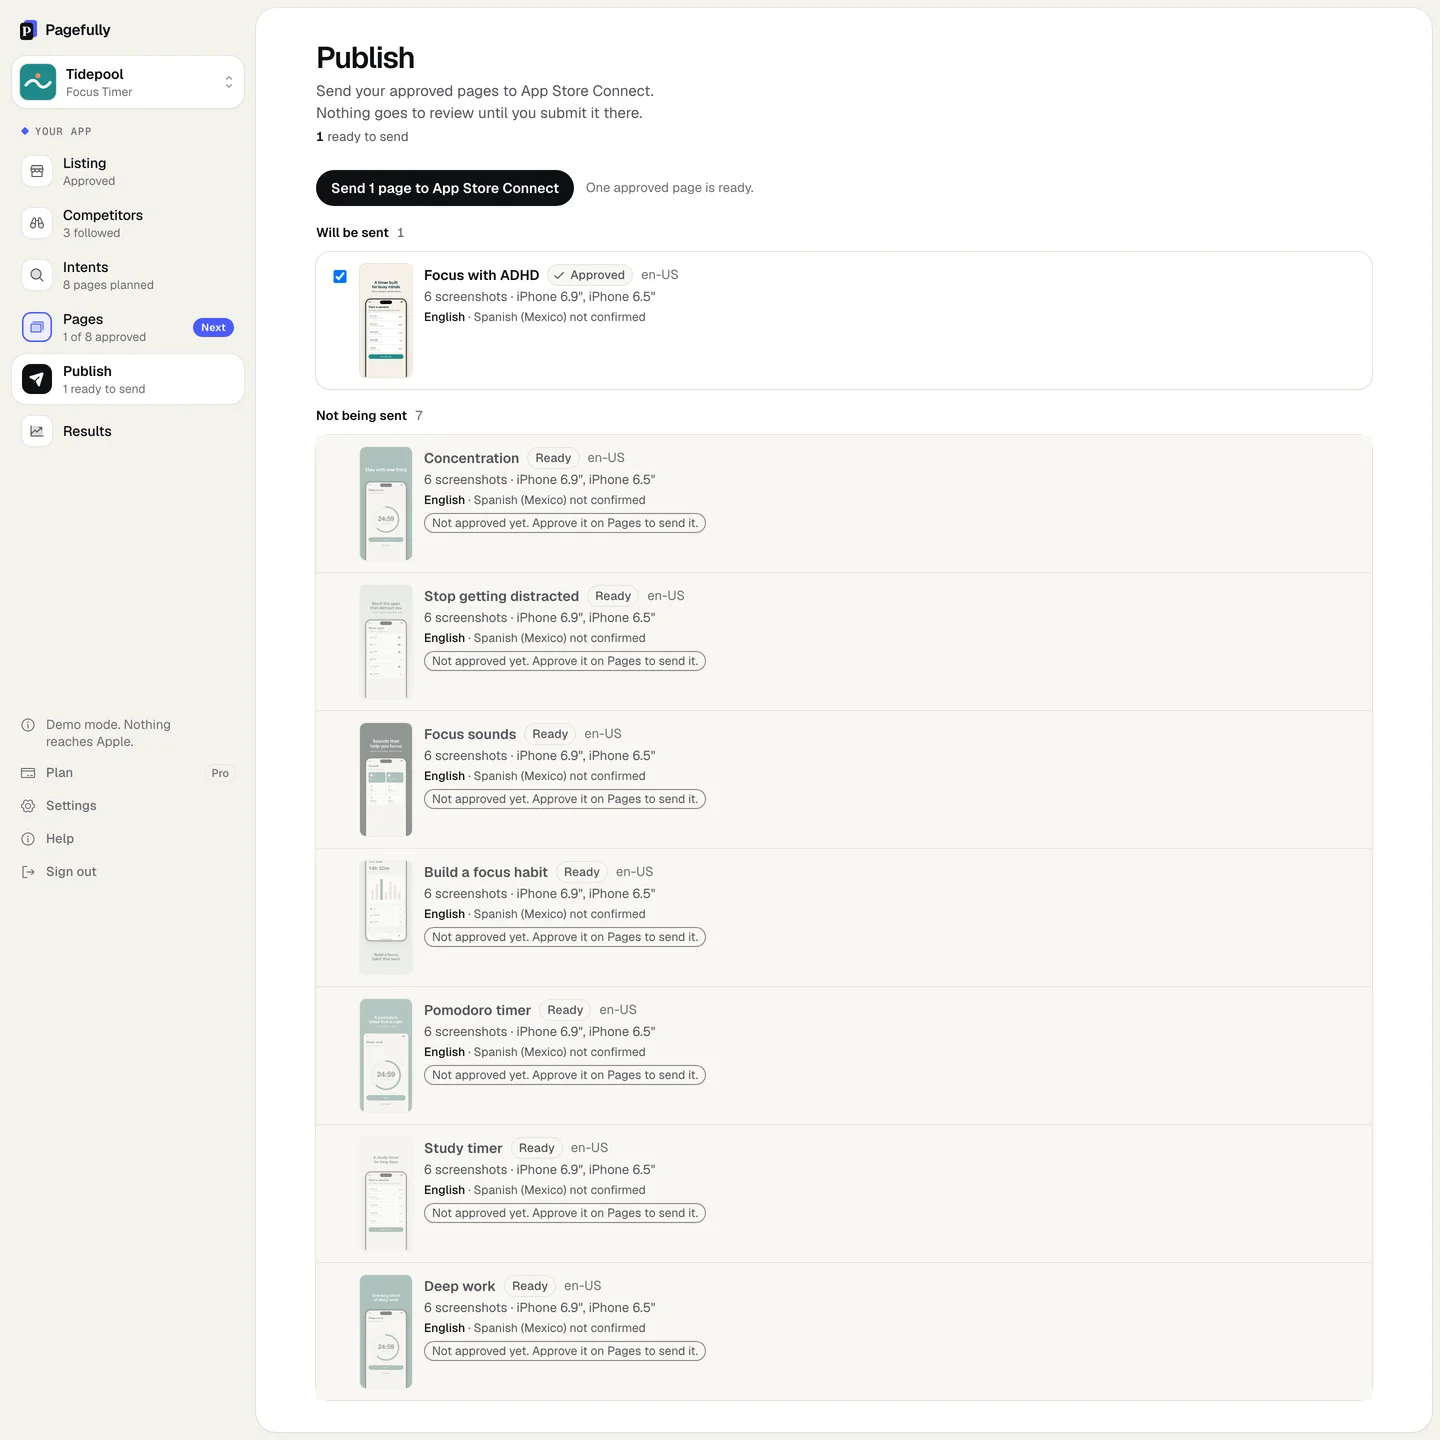
Task: Uncheck the Focus with ADHD page checkbox
Action: coord(340,276)
